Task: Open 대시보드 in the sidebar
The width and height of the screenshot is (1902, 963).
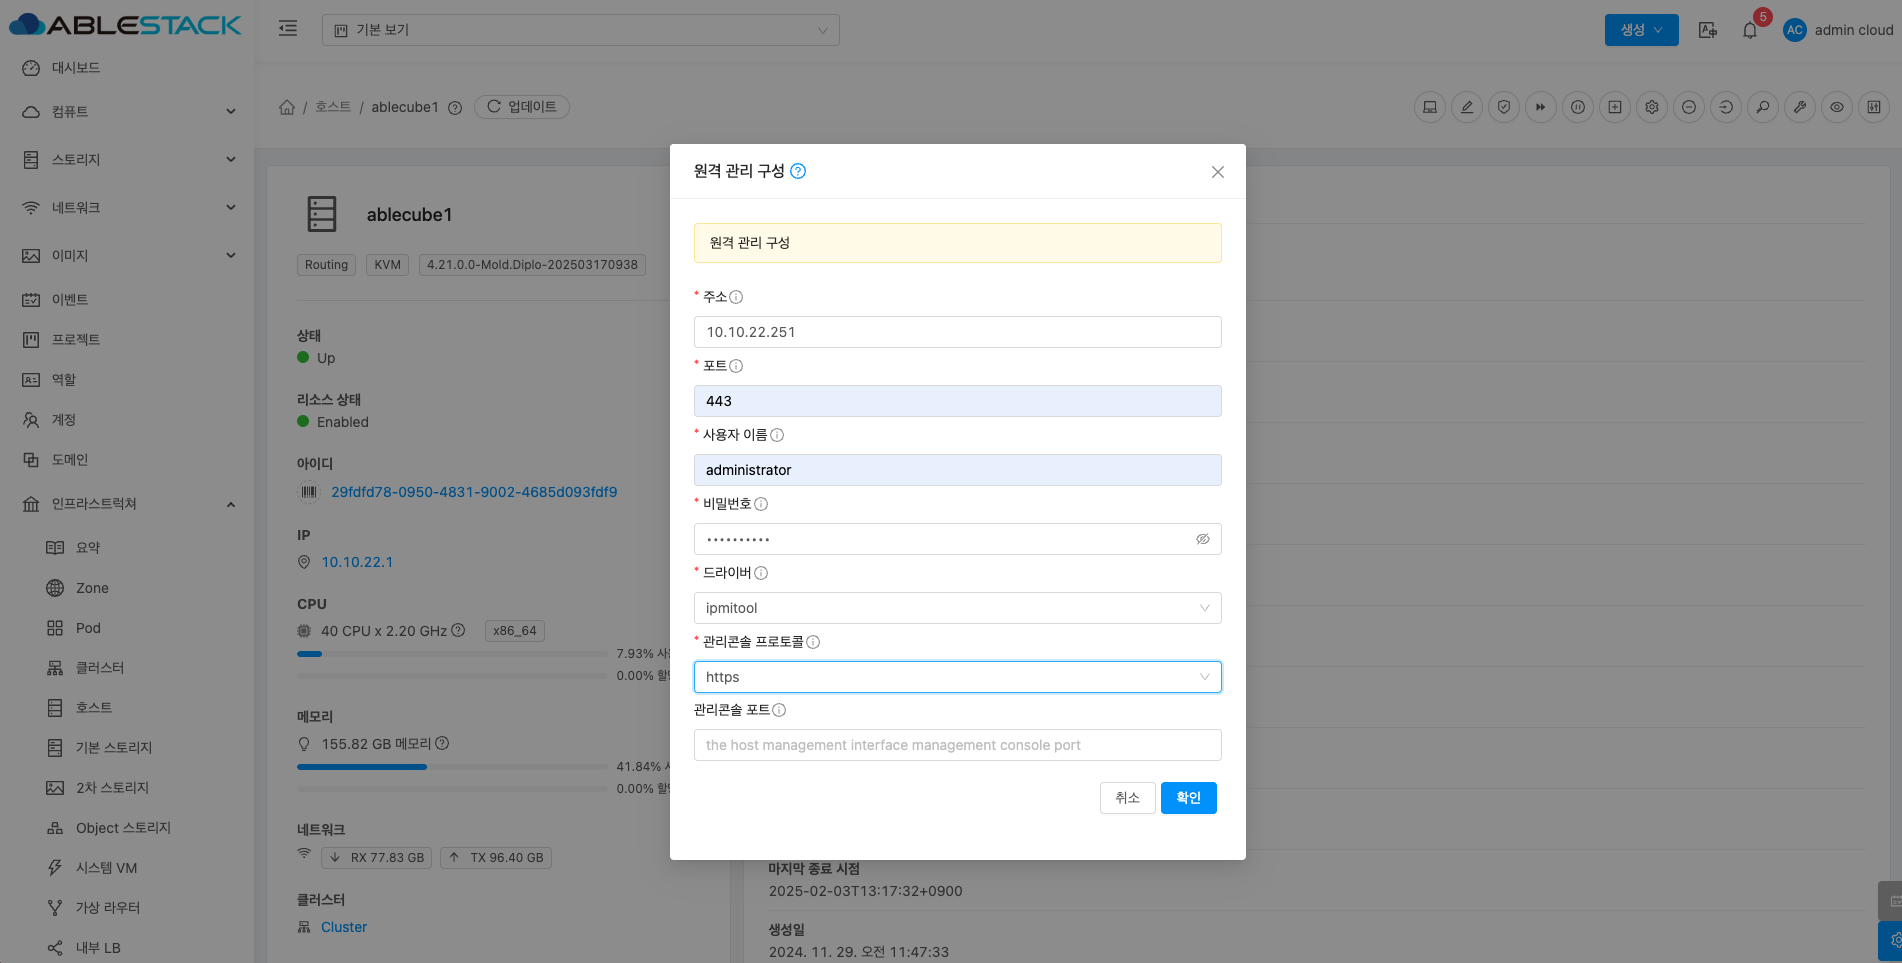Action: (x=76, y=67)
